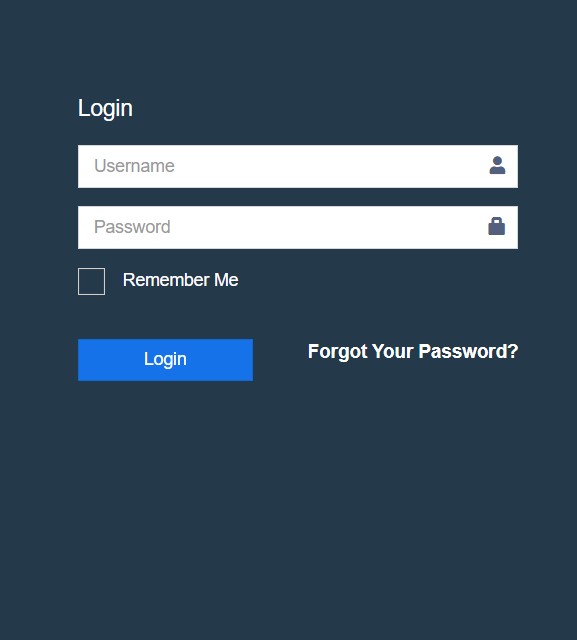Enable the Remember Me option box
Screen dimensions: 577x640
pos(91,281)
